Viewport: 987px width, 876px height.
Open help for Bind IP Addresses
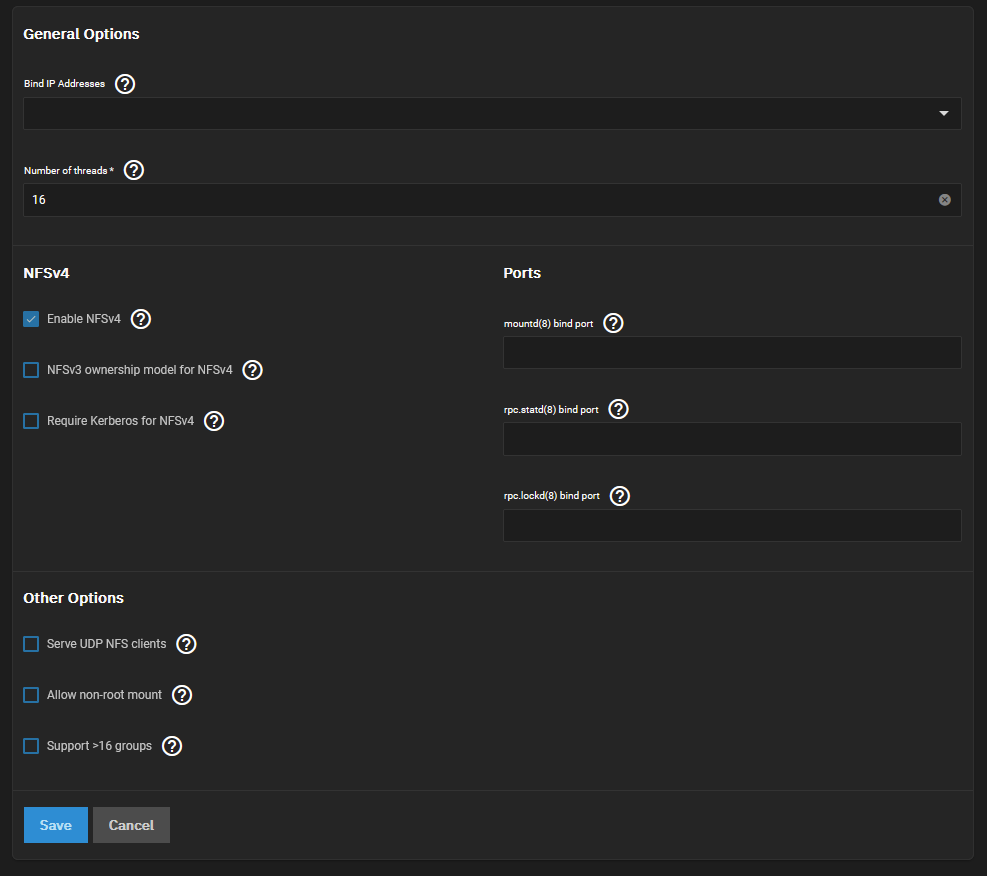click(125, 84)
